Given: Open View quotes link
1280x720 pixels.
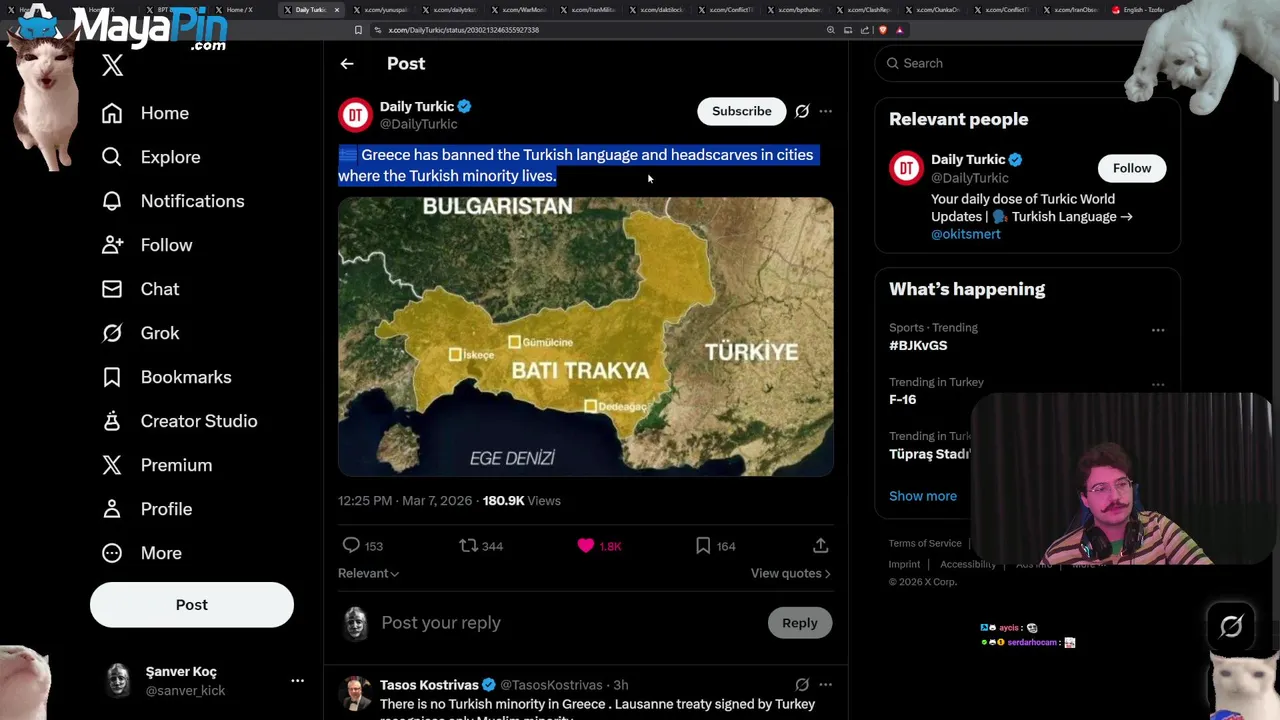Looking at the screenshot, I should pos(791,573).
